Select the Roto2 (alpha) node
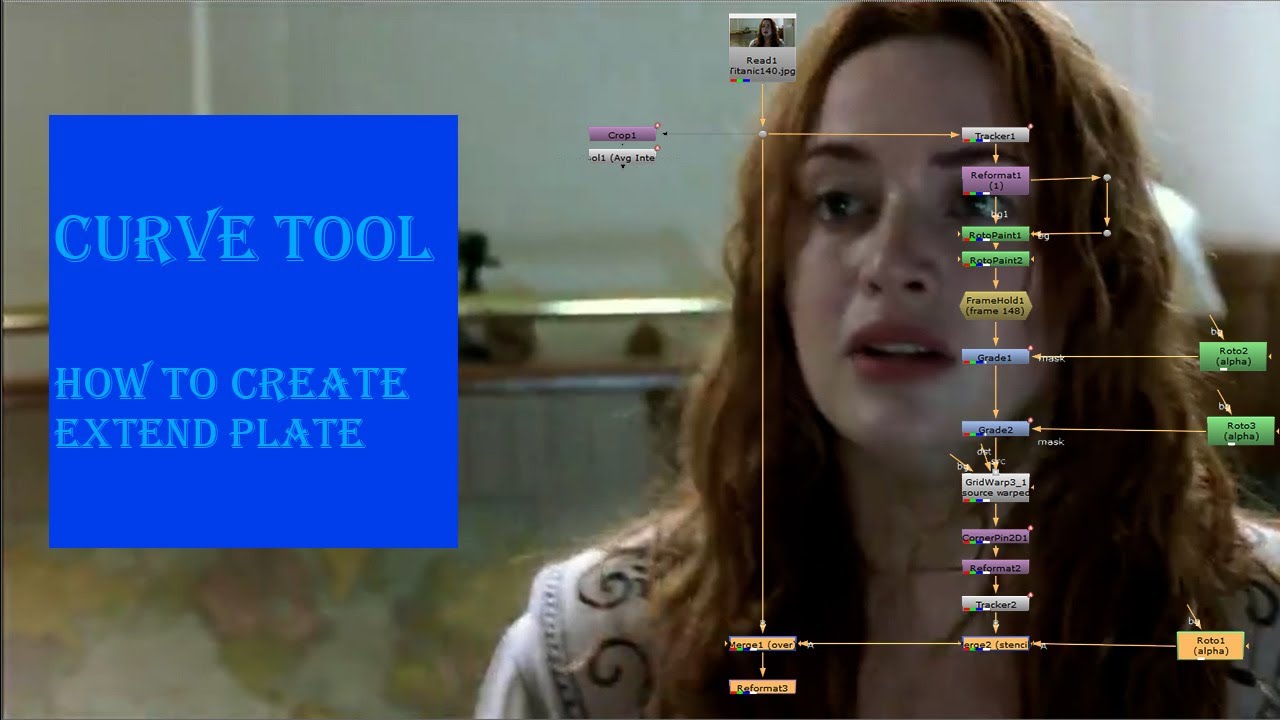The width and height of the screenshot is (1280, 720). pos(1233,356)
